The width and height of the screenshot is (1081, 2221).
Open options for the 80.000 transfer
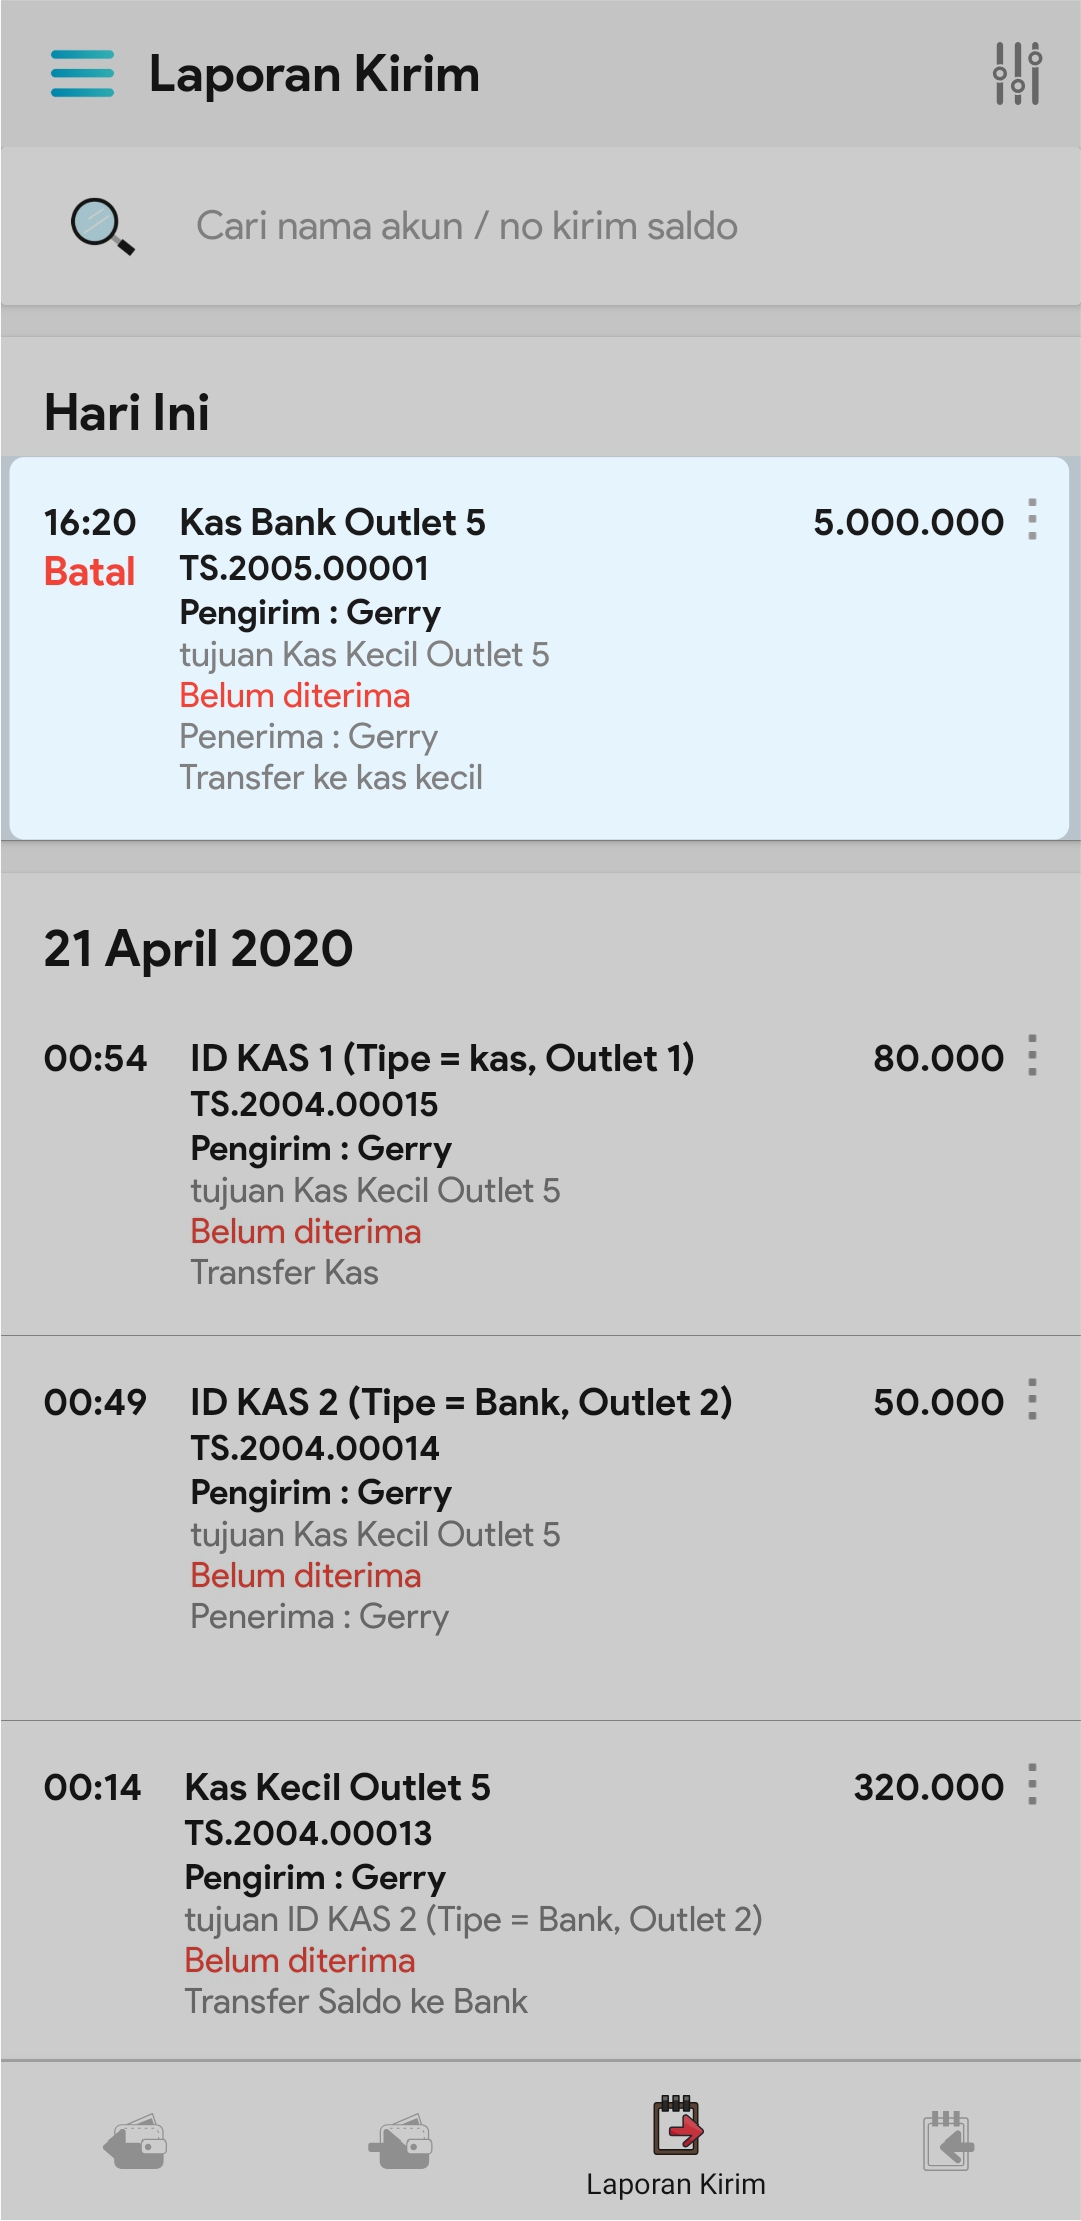point(1033,1056)
